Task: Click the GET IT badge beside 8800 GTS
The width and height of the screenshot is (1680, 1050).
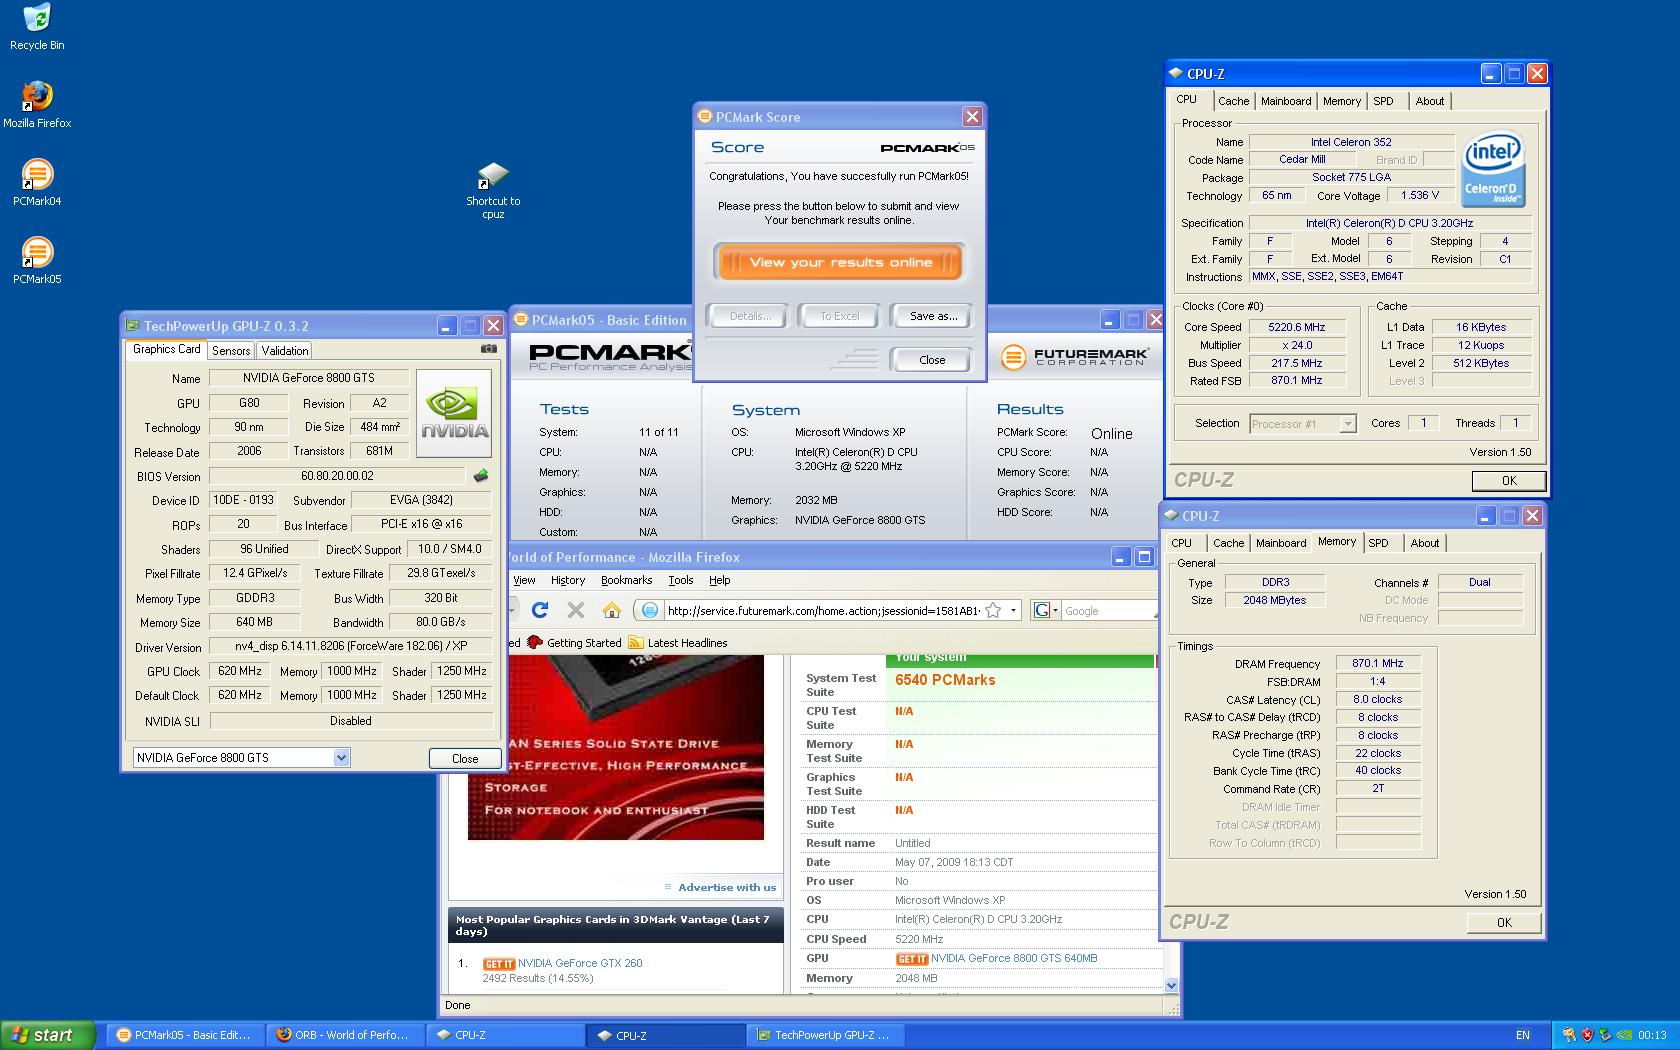Action: [911, 959]
